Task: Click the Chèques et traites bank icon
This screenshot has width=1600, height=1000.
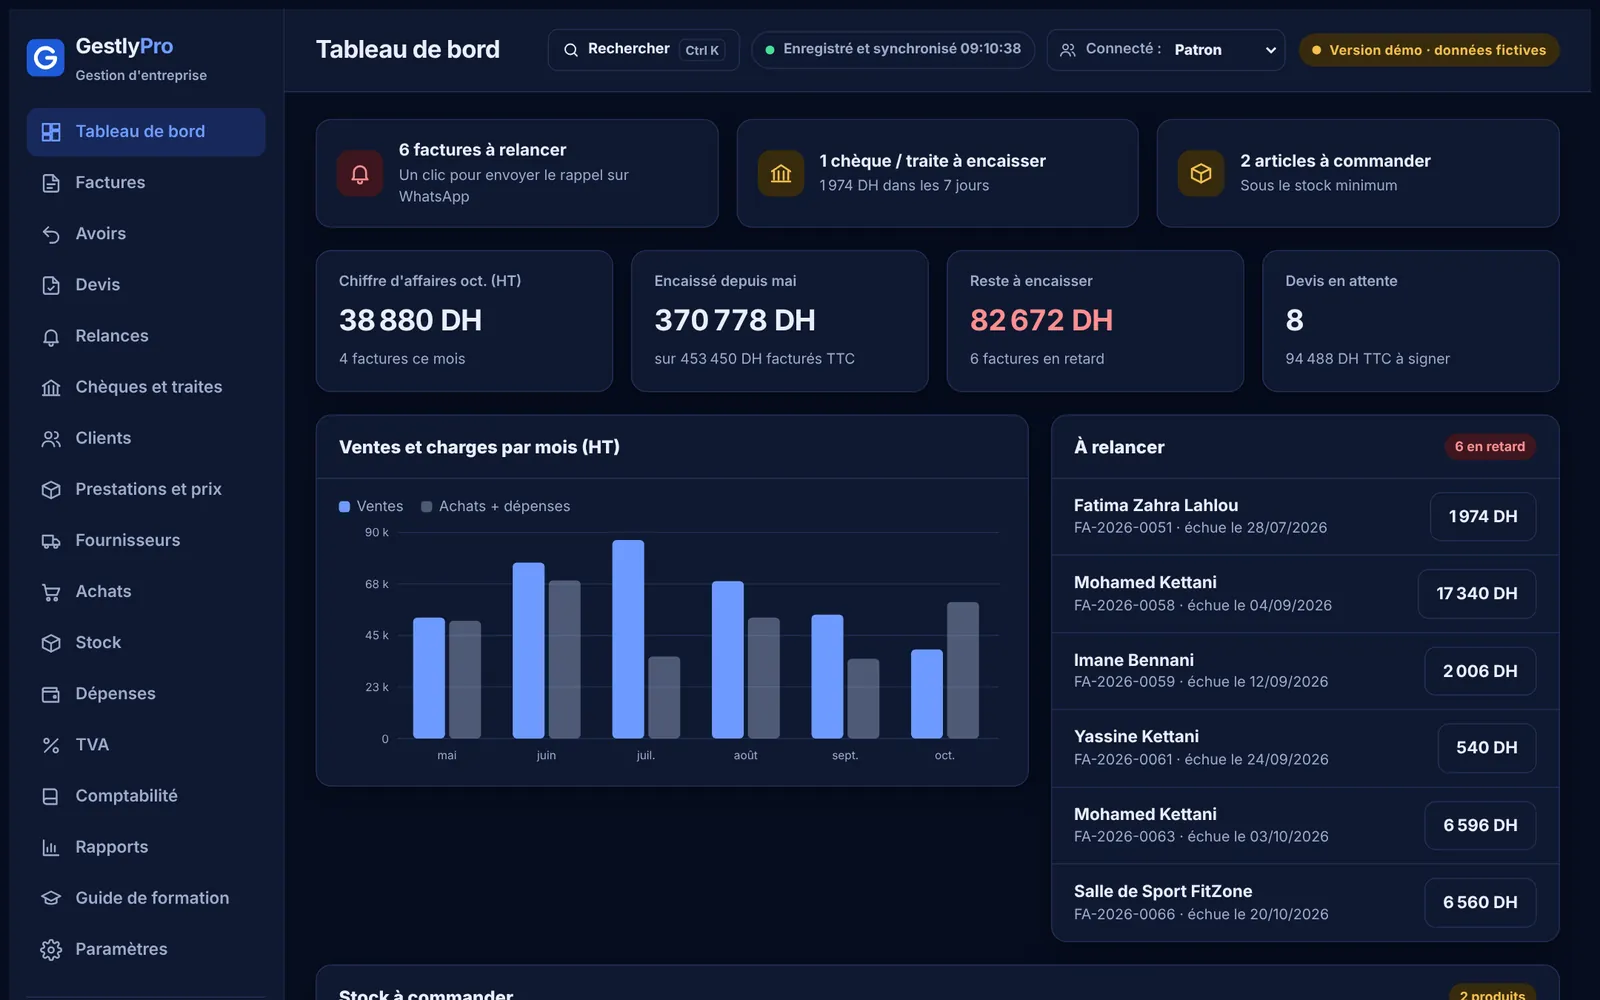Action: pos(51,388)
